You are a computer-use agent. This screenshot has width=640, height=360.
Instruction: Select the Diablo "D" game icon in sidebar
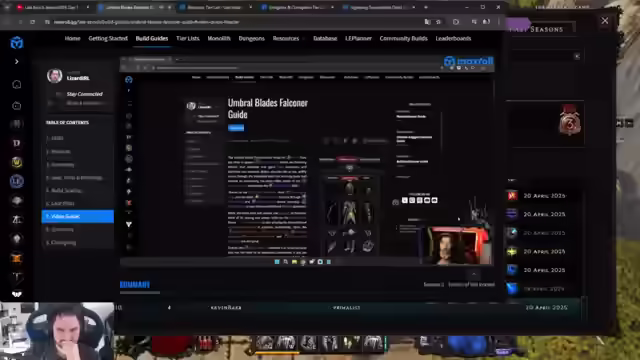17,143
